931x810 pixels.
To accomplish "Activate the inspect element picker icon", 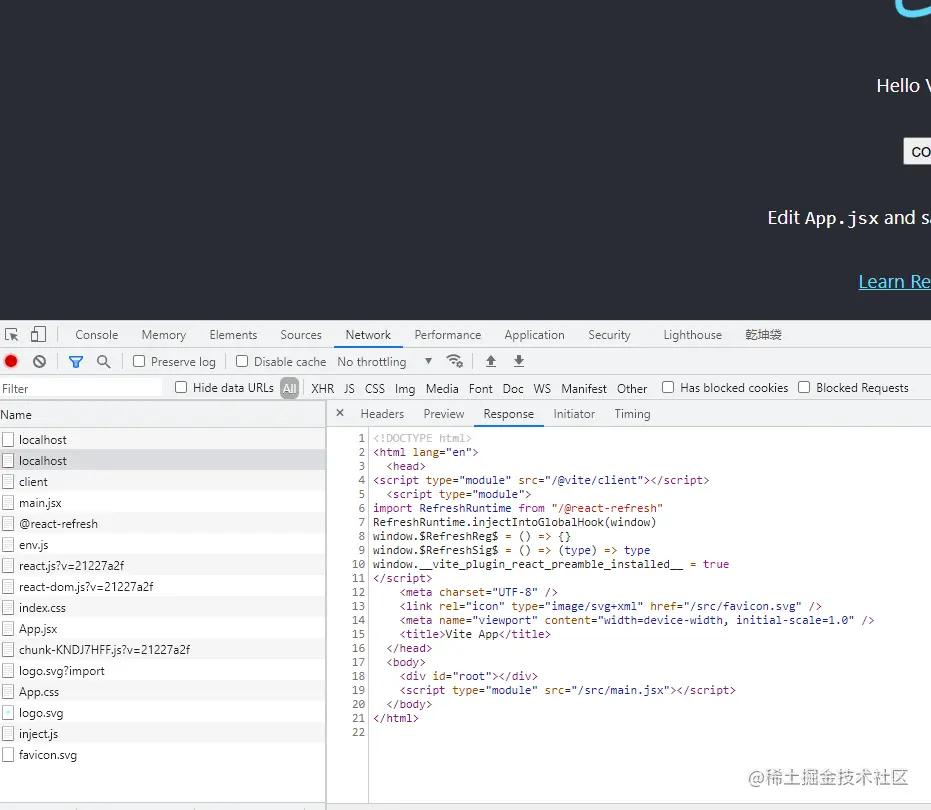I will point(11,335).
